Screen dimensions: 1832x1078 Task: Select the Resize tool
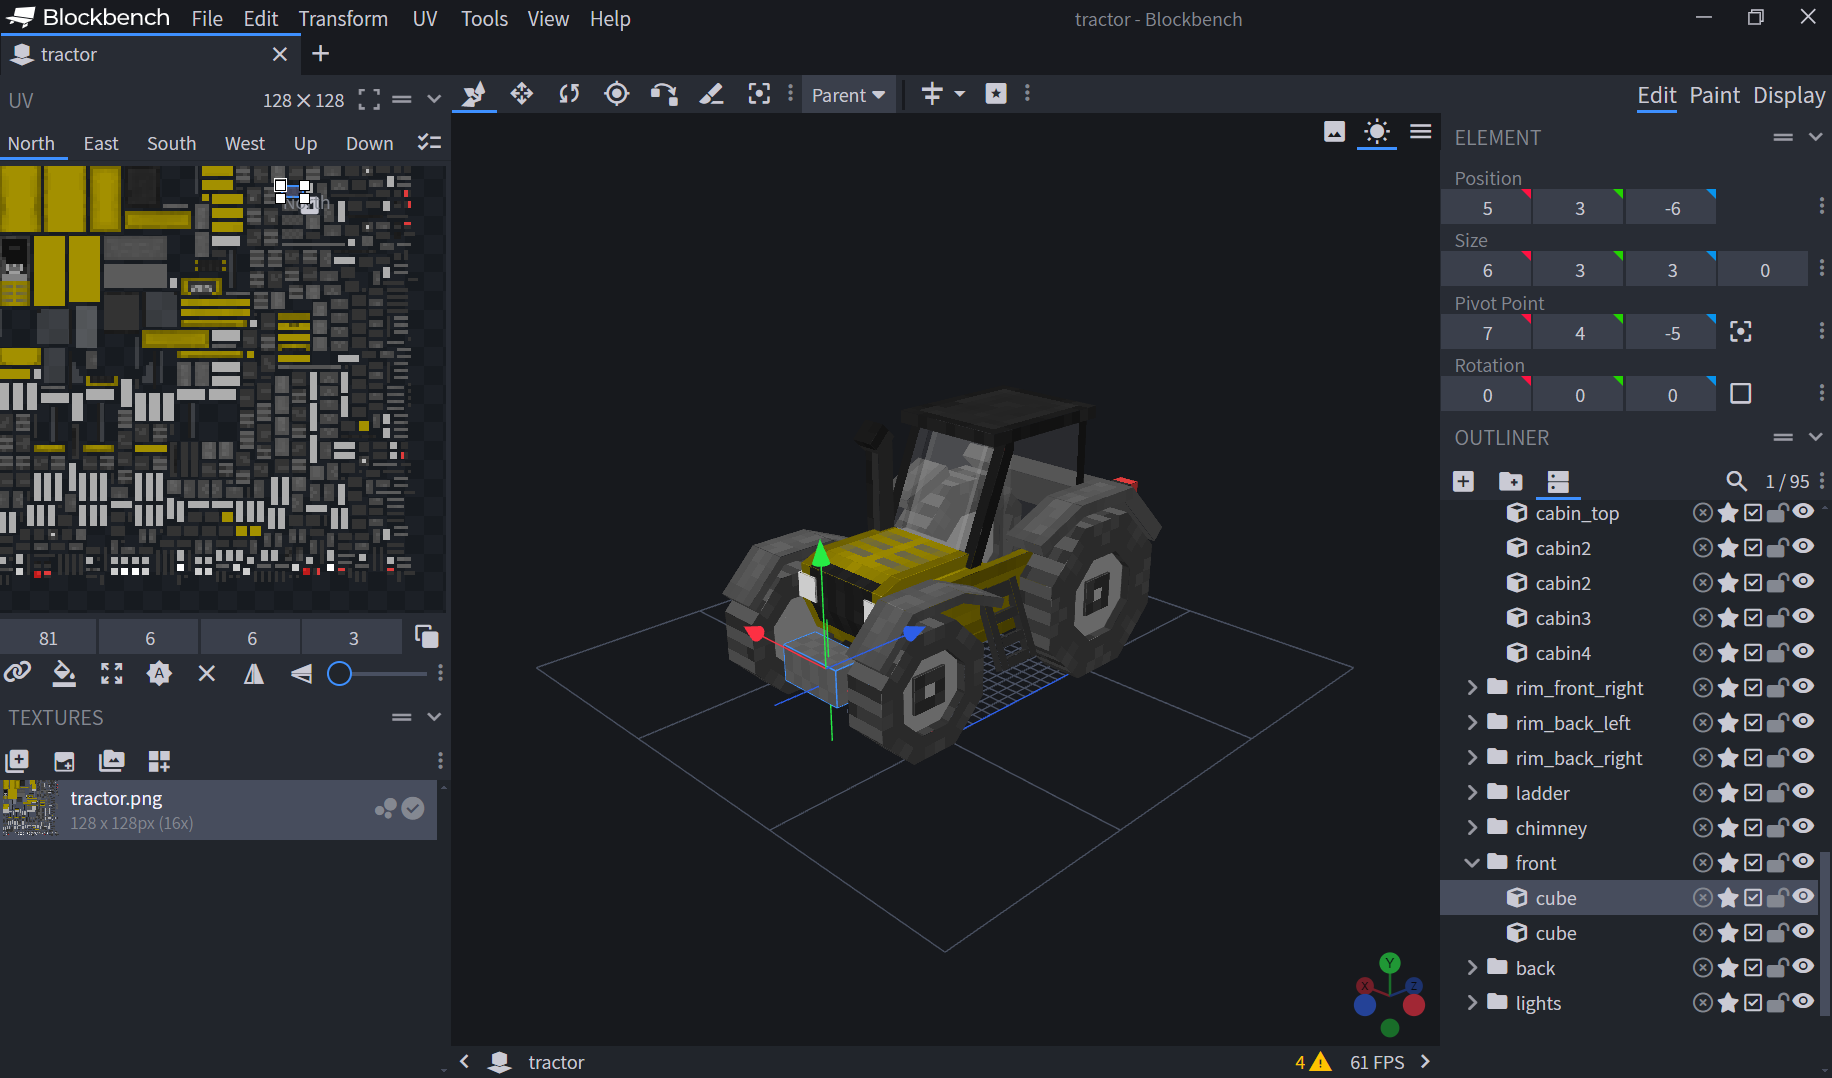(521, 94)
